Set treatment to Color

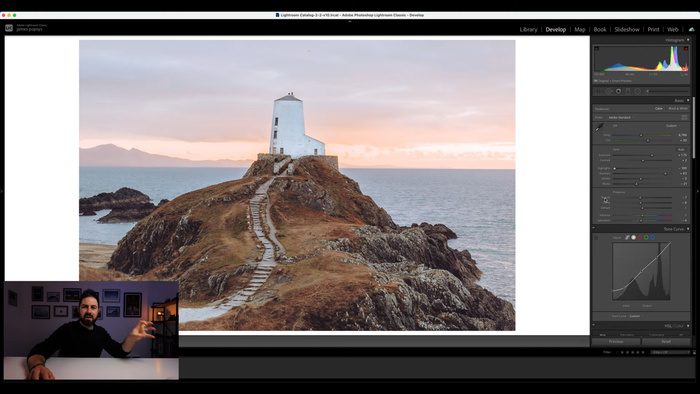coord(658,108)
